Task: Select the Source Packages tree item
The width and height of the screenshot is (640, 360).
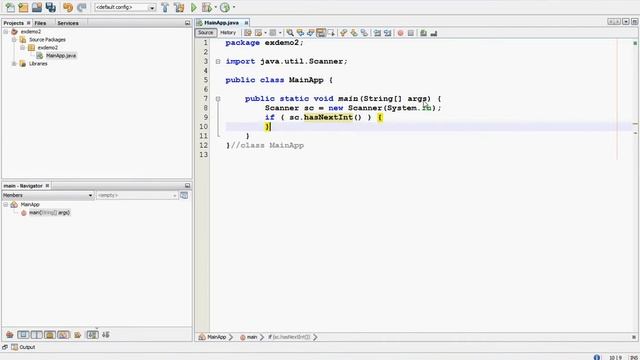Action: (x=47, y=40)
